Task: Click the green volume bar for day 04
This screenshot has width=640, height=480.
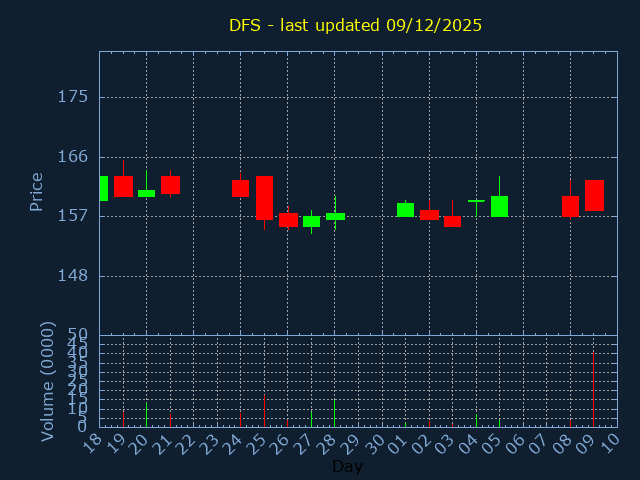Action: pyautogui.click(x=476, y=420)
